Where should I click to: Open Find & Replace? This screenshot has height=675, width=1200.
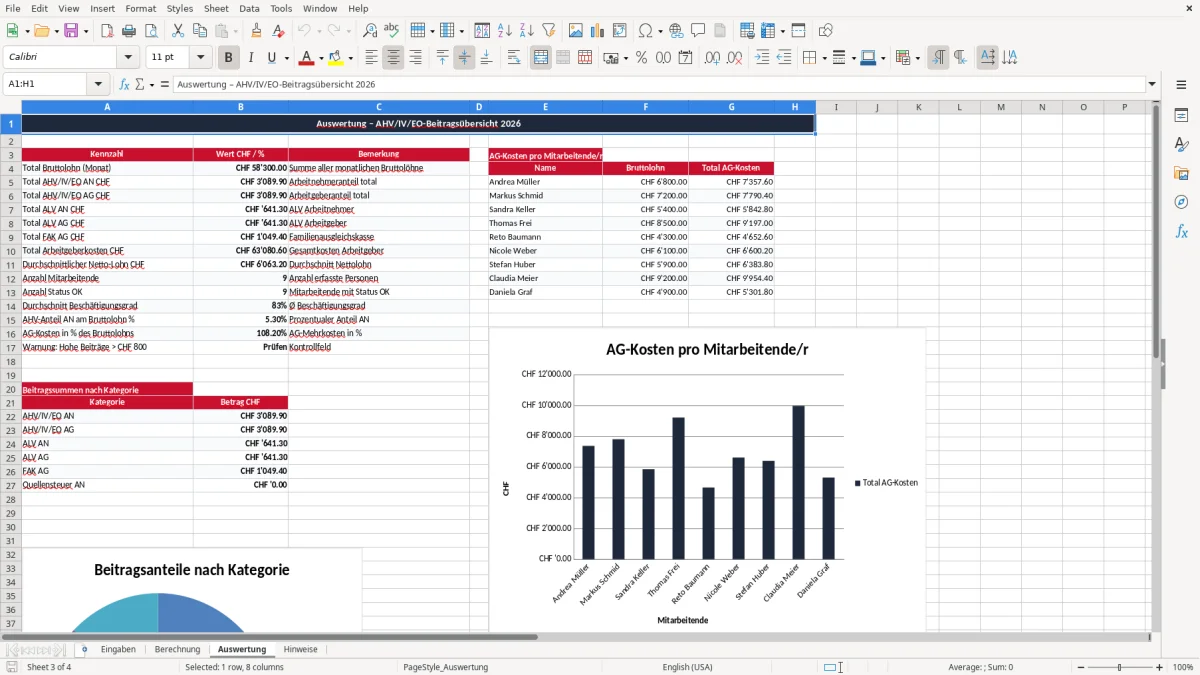pyautogui.click(x=370, y=31)
